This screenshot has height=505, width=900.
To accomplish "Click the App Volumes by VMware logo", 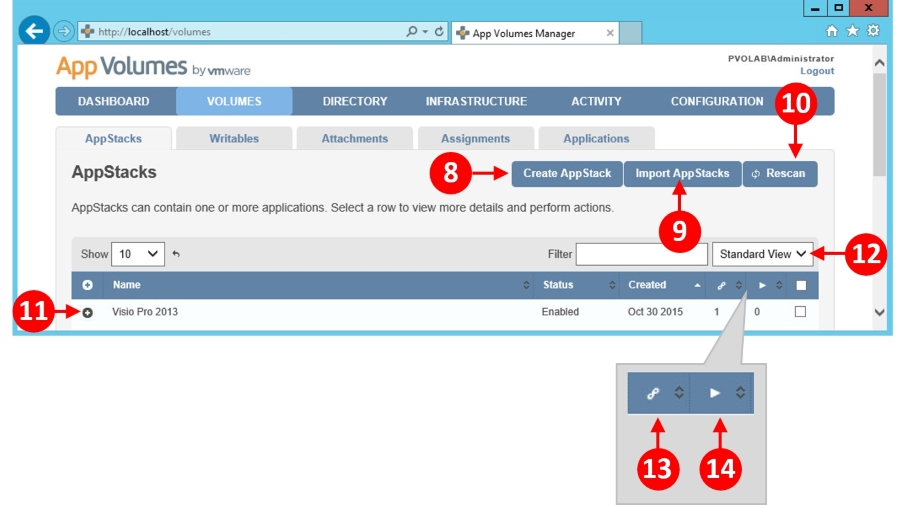I will pos(153,67).
